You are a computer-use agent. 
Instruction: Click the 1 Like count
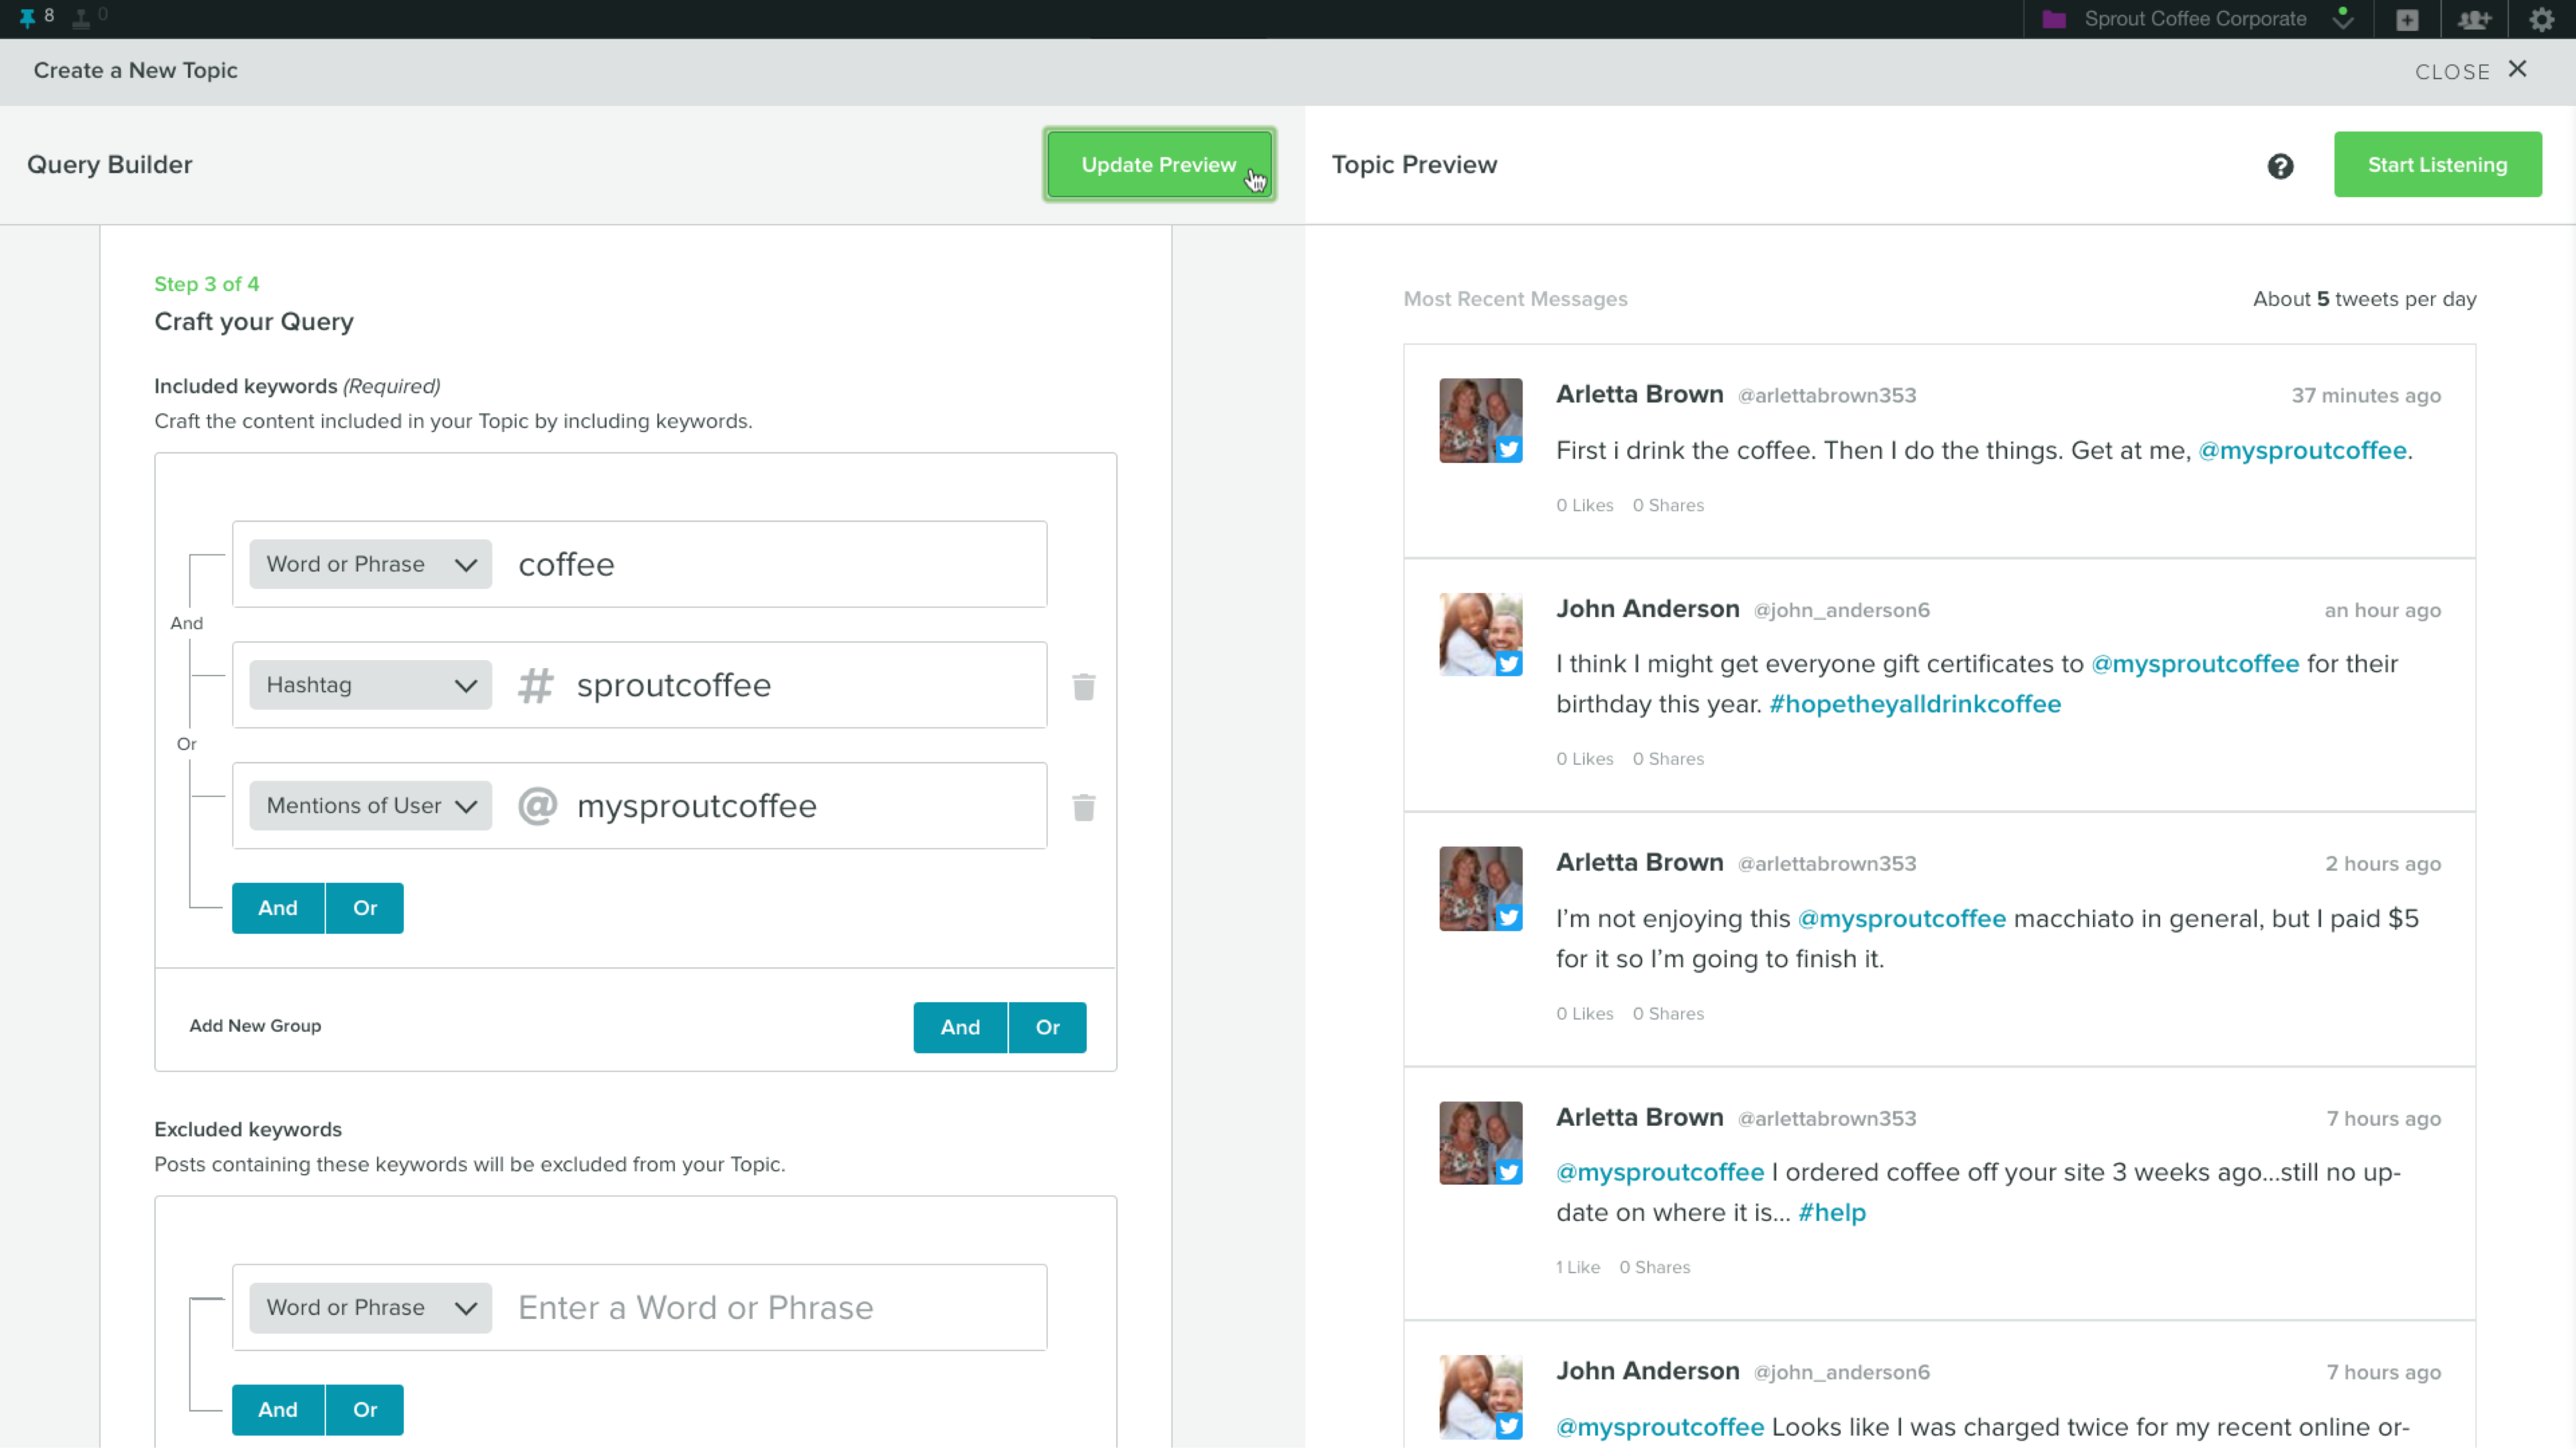click(1577, 1267)
